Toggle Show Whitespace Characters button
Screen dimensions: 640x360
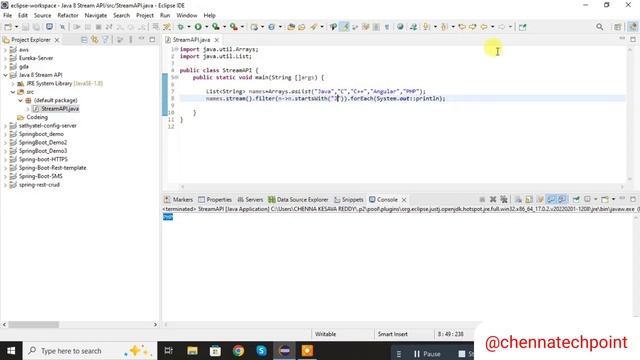(x=387, y=27)
